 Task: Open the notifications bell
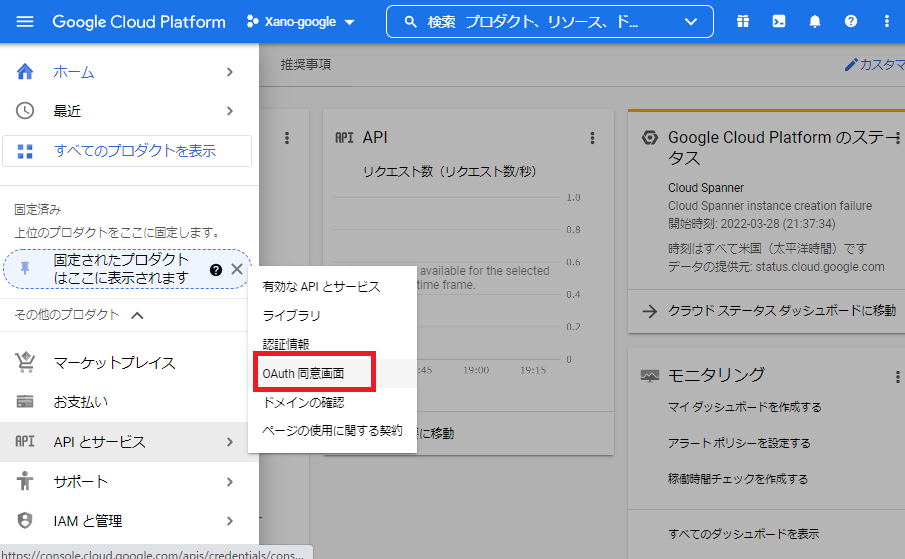[814, 22]
